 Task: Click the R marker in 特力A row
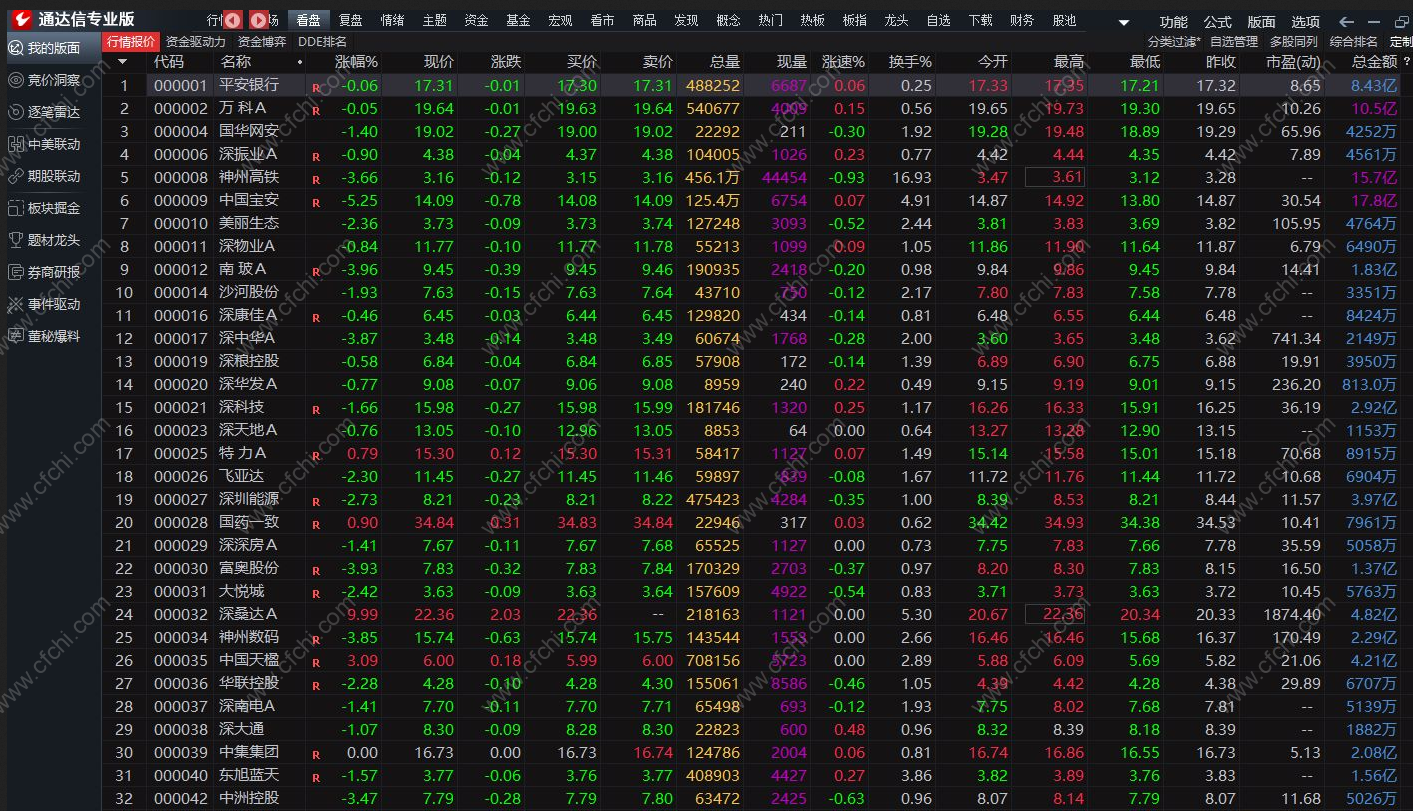click(x=316, y=456)
